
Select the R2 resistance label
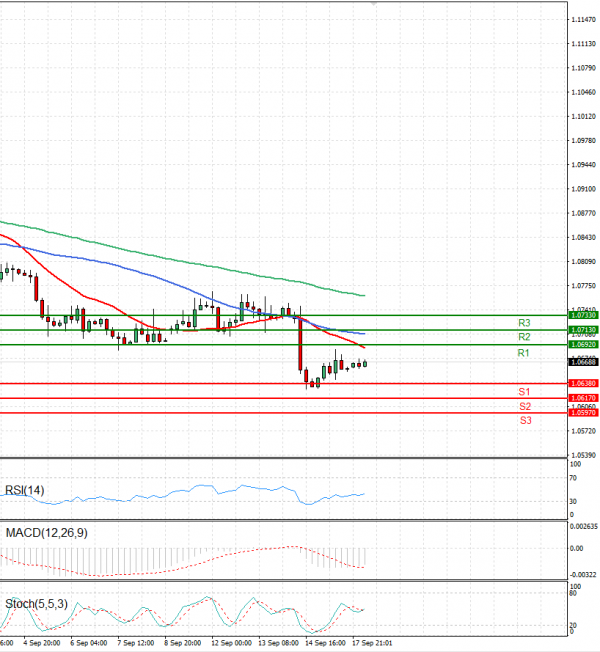point(524,336)
